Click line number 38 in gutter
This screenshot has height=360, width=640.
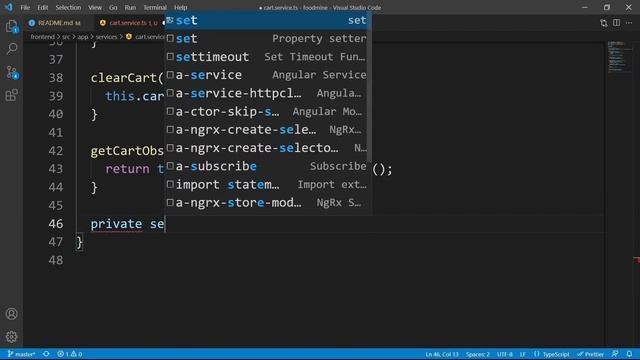tap(56, 78)
